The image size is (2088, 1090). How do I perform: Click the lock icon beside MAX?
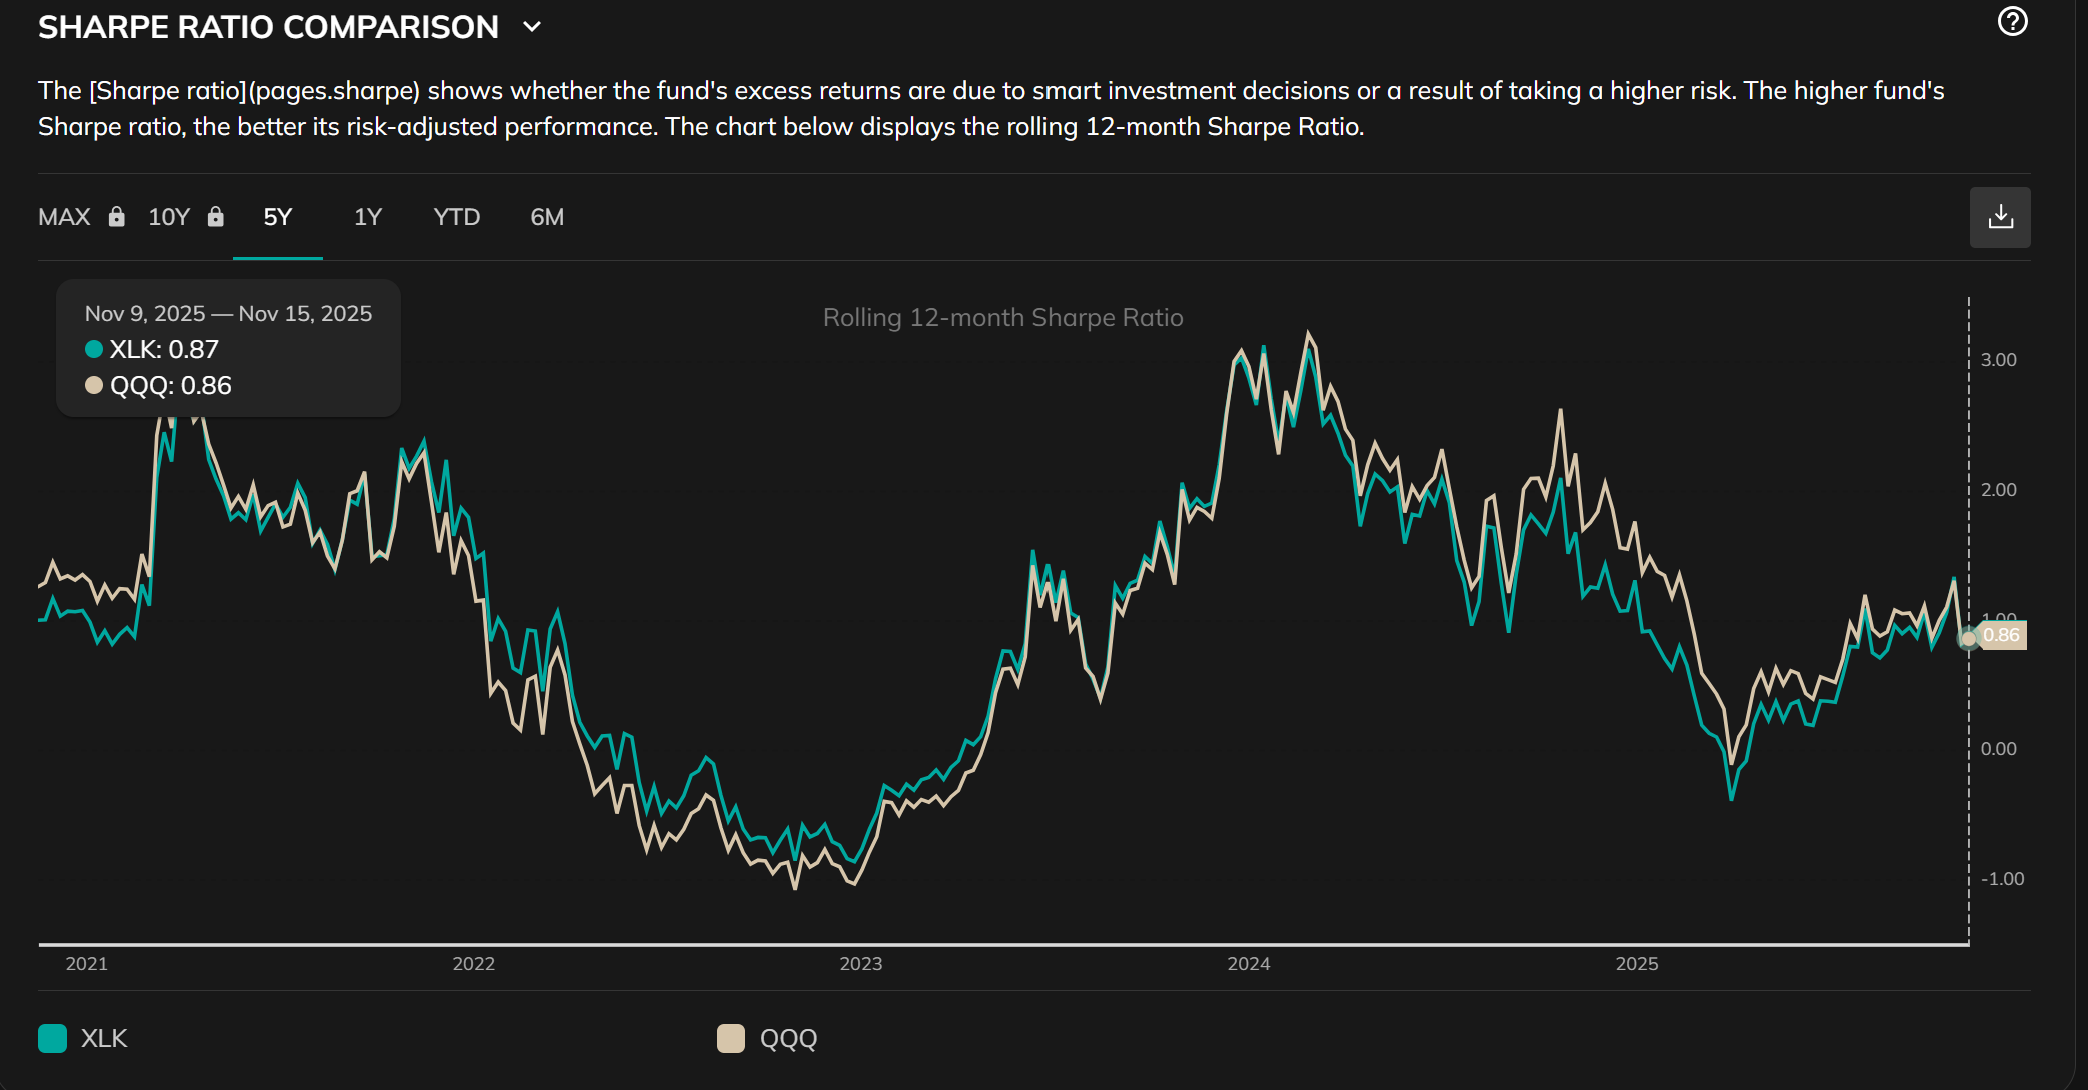[x=117, y=216]
